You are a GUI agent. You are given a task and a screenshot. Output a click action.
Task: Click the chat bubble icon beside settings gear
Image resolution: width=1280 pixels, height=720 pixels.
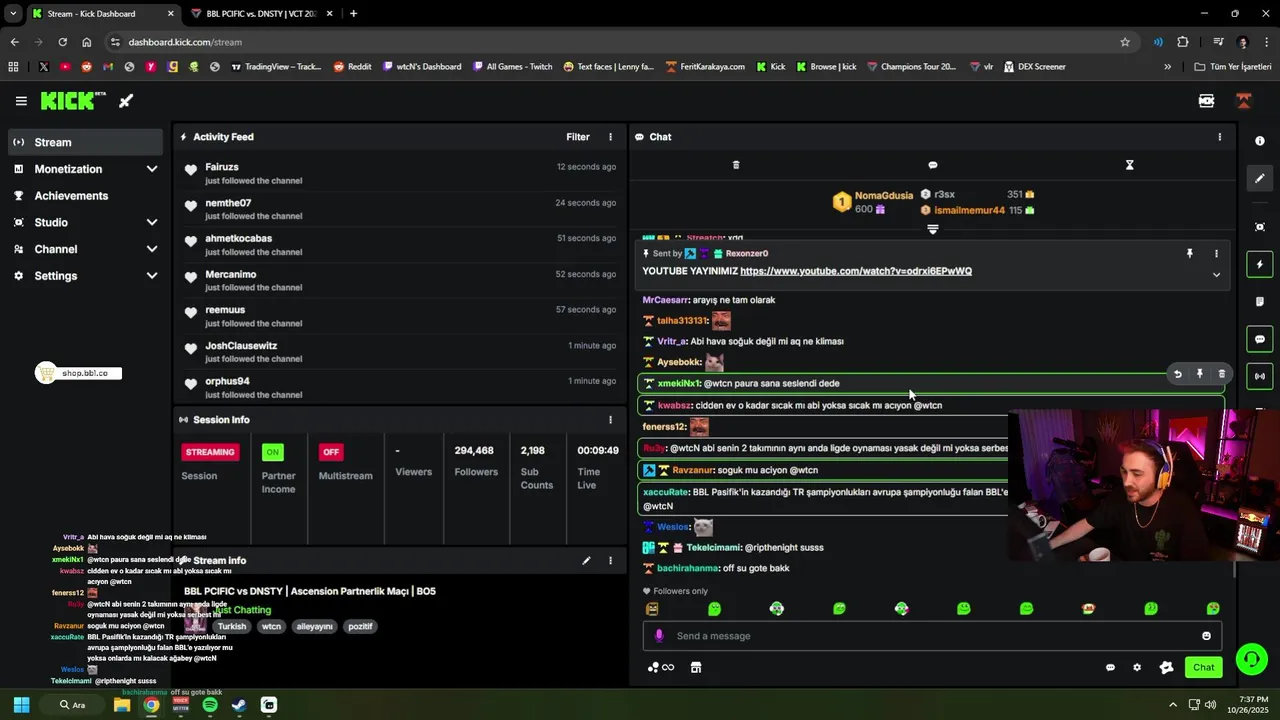(x=1110, y=668)
